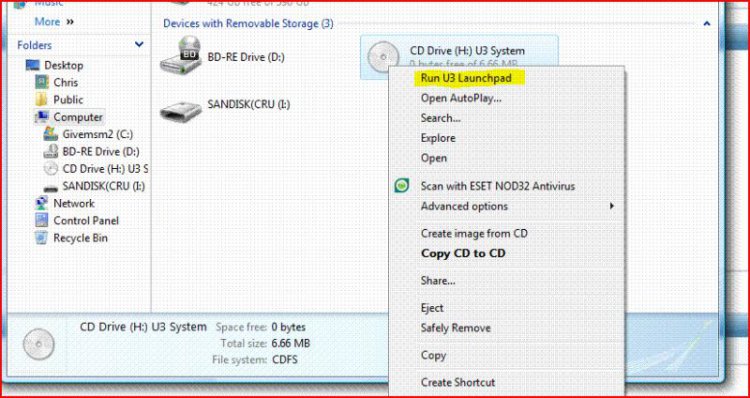Choose Create image from CD

474,233
